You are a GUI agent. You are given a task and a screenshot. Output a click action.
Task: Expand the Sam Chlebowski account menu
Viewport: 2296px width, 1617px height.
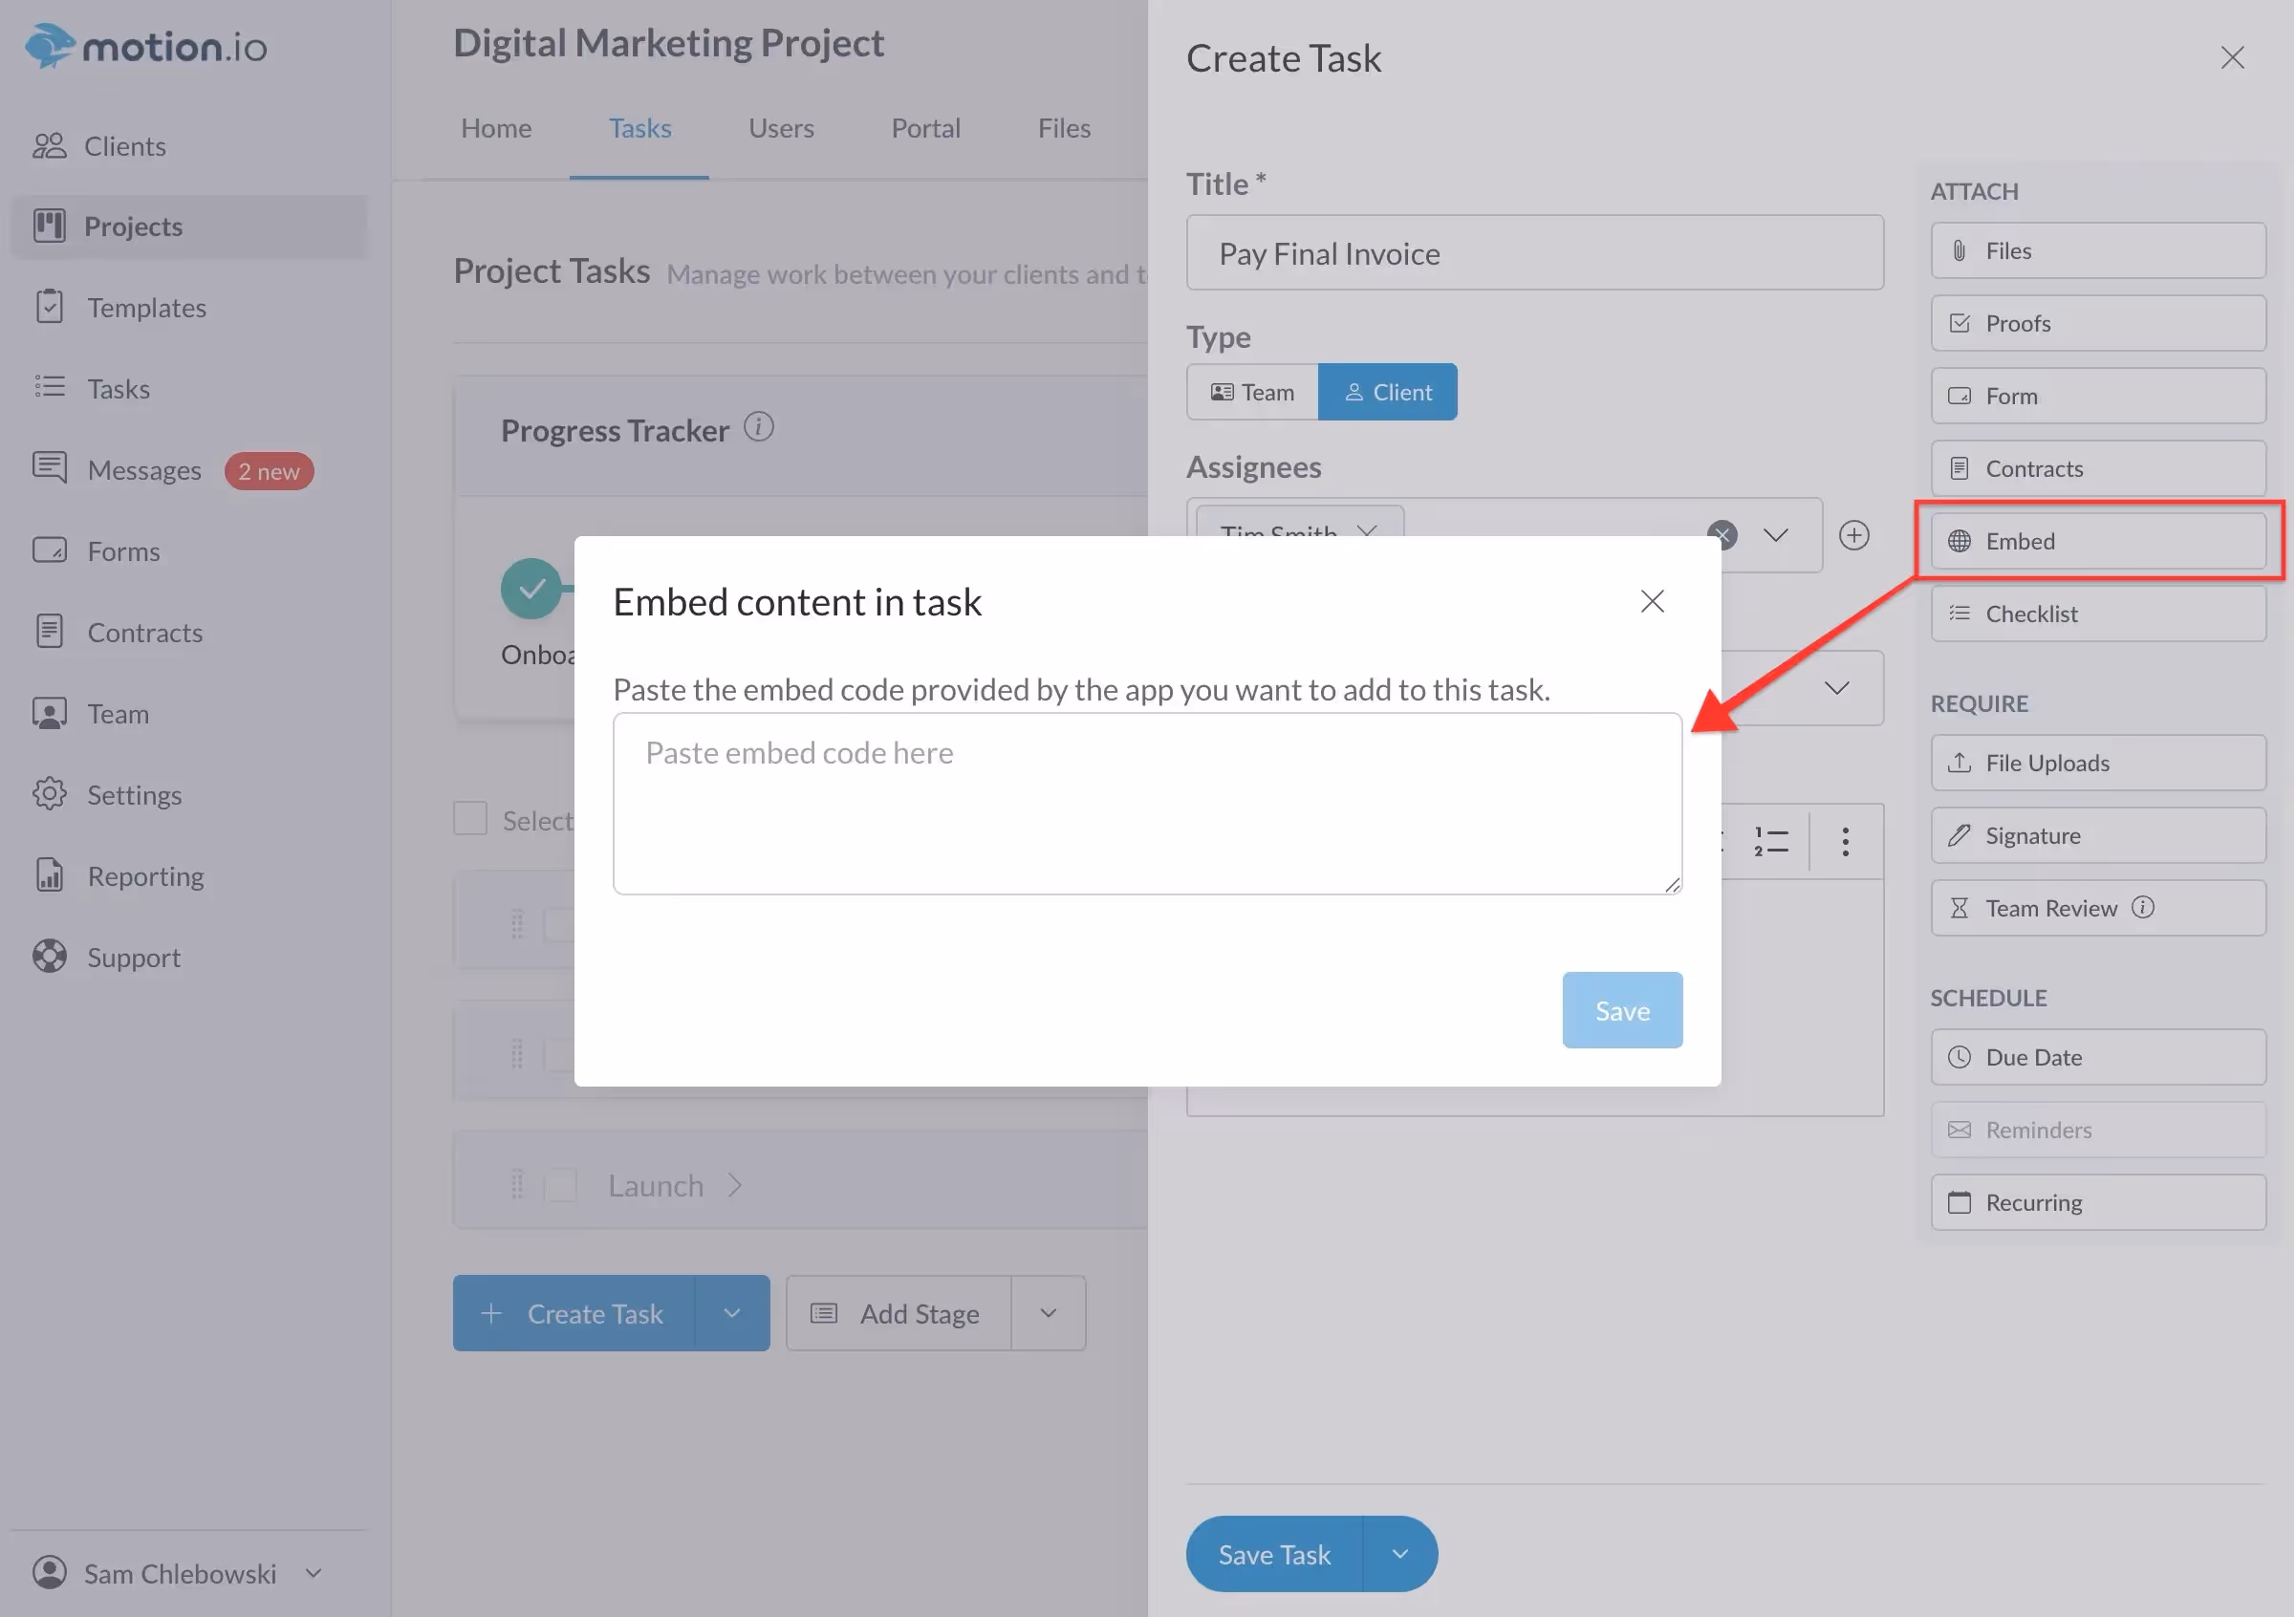tap(313, 1573)
